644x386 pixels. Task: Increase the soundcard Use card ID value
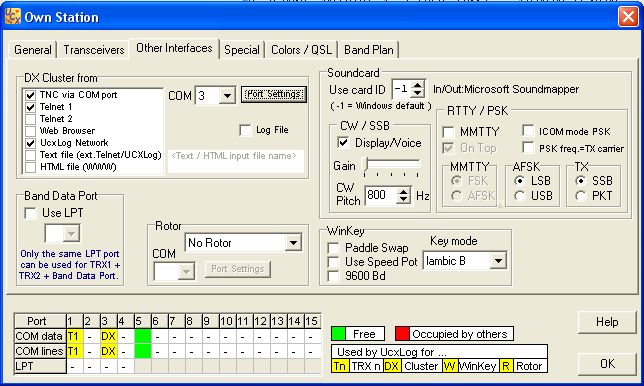[418, 85]
